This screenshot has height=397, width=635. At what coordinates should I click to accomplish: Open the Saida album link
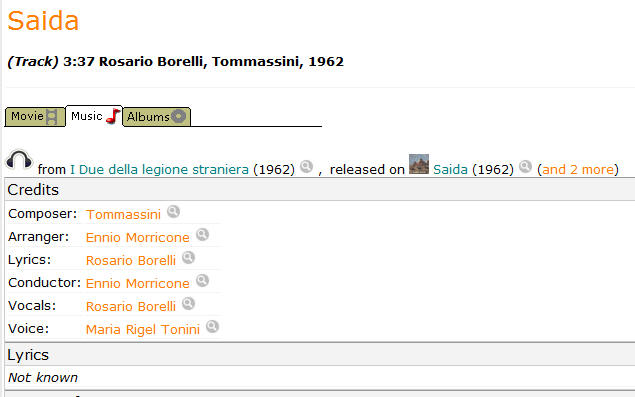tap(450, 169)
